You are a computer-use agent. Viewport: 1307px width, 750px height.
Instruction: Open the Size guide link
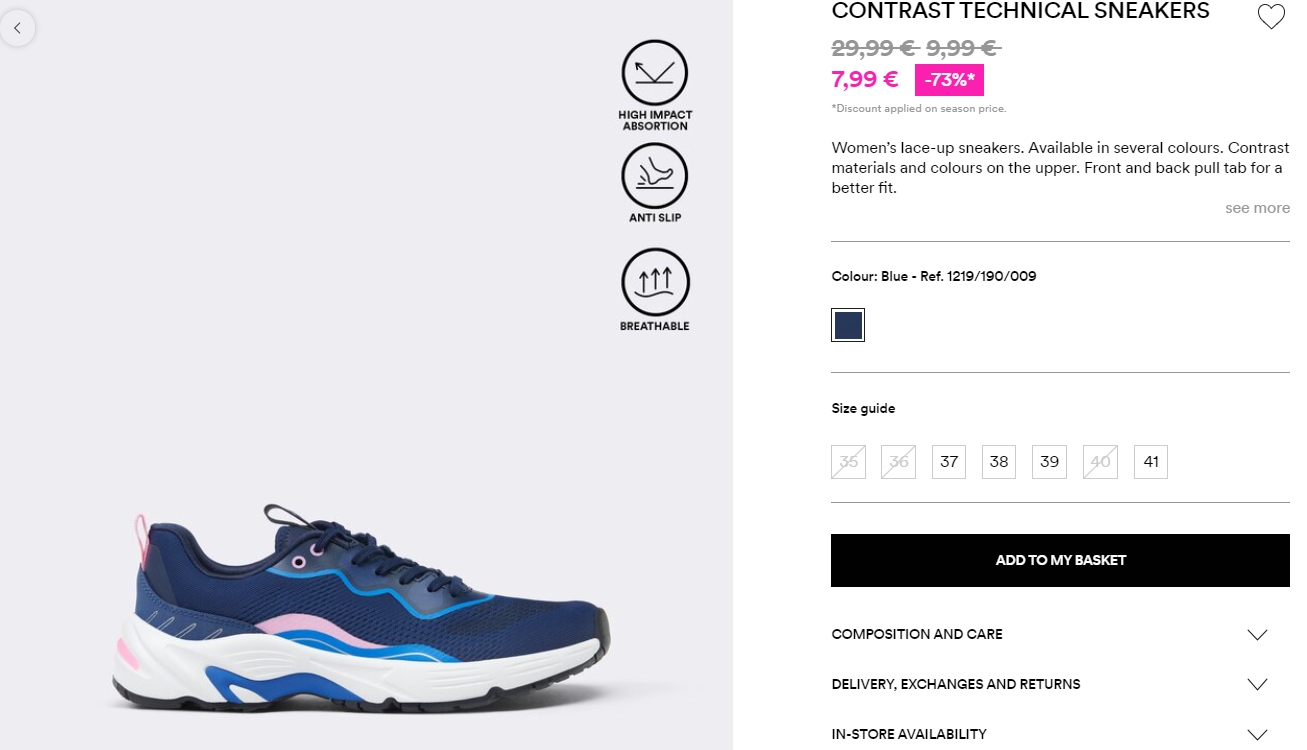point(863,408)
